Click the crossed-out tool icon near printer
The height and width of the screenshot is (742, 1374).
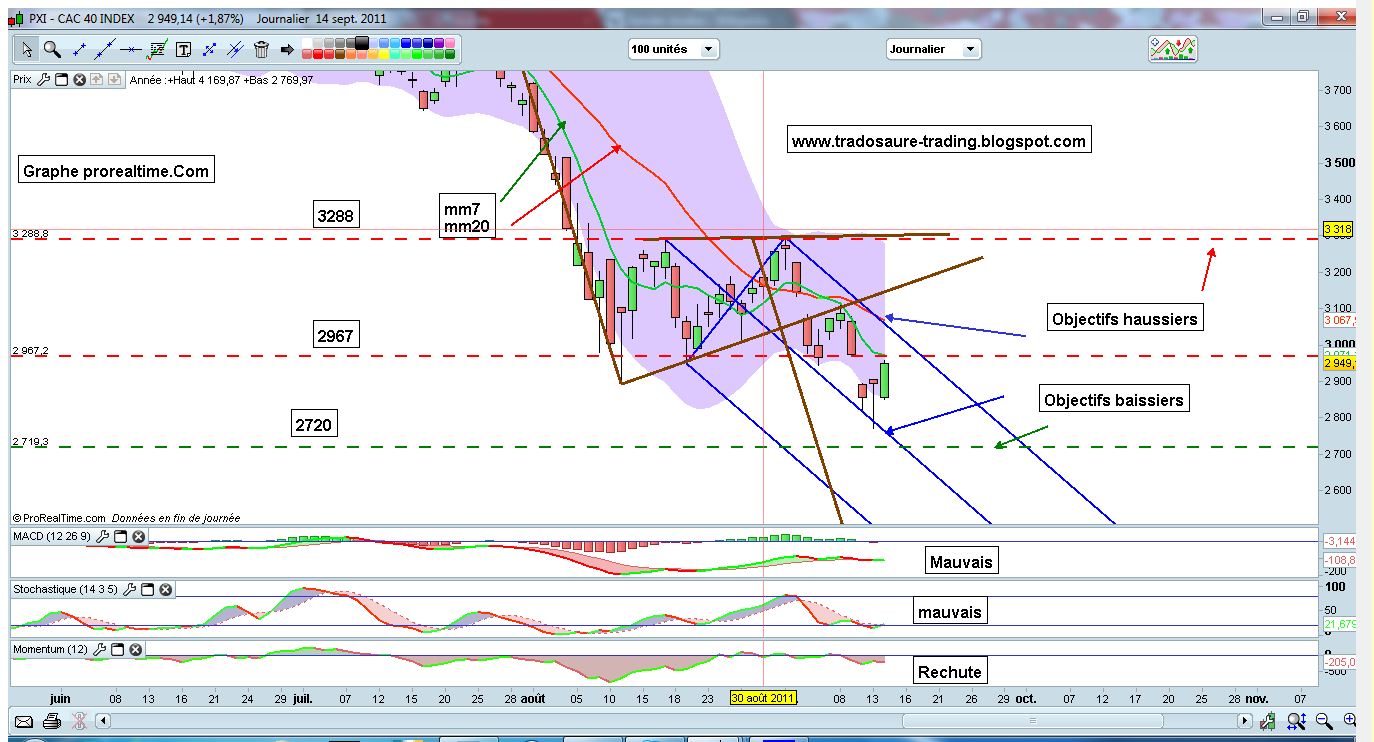[x=79, y=721]
